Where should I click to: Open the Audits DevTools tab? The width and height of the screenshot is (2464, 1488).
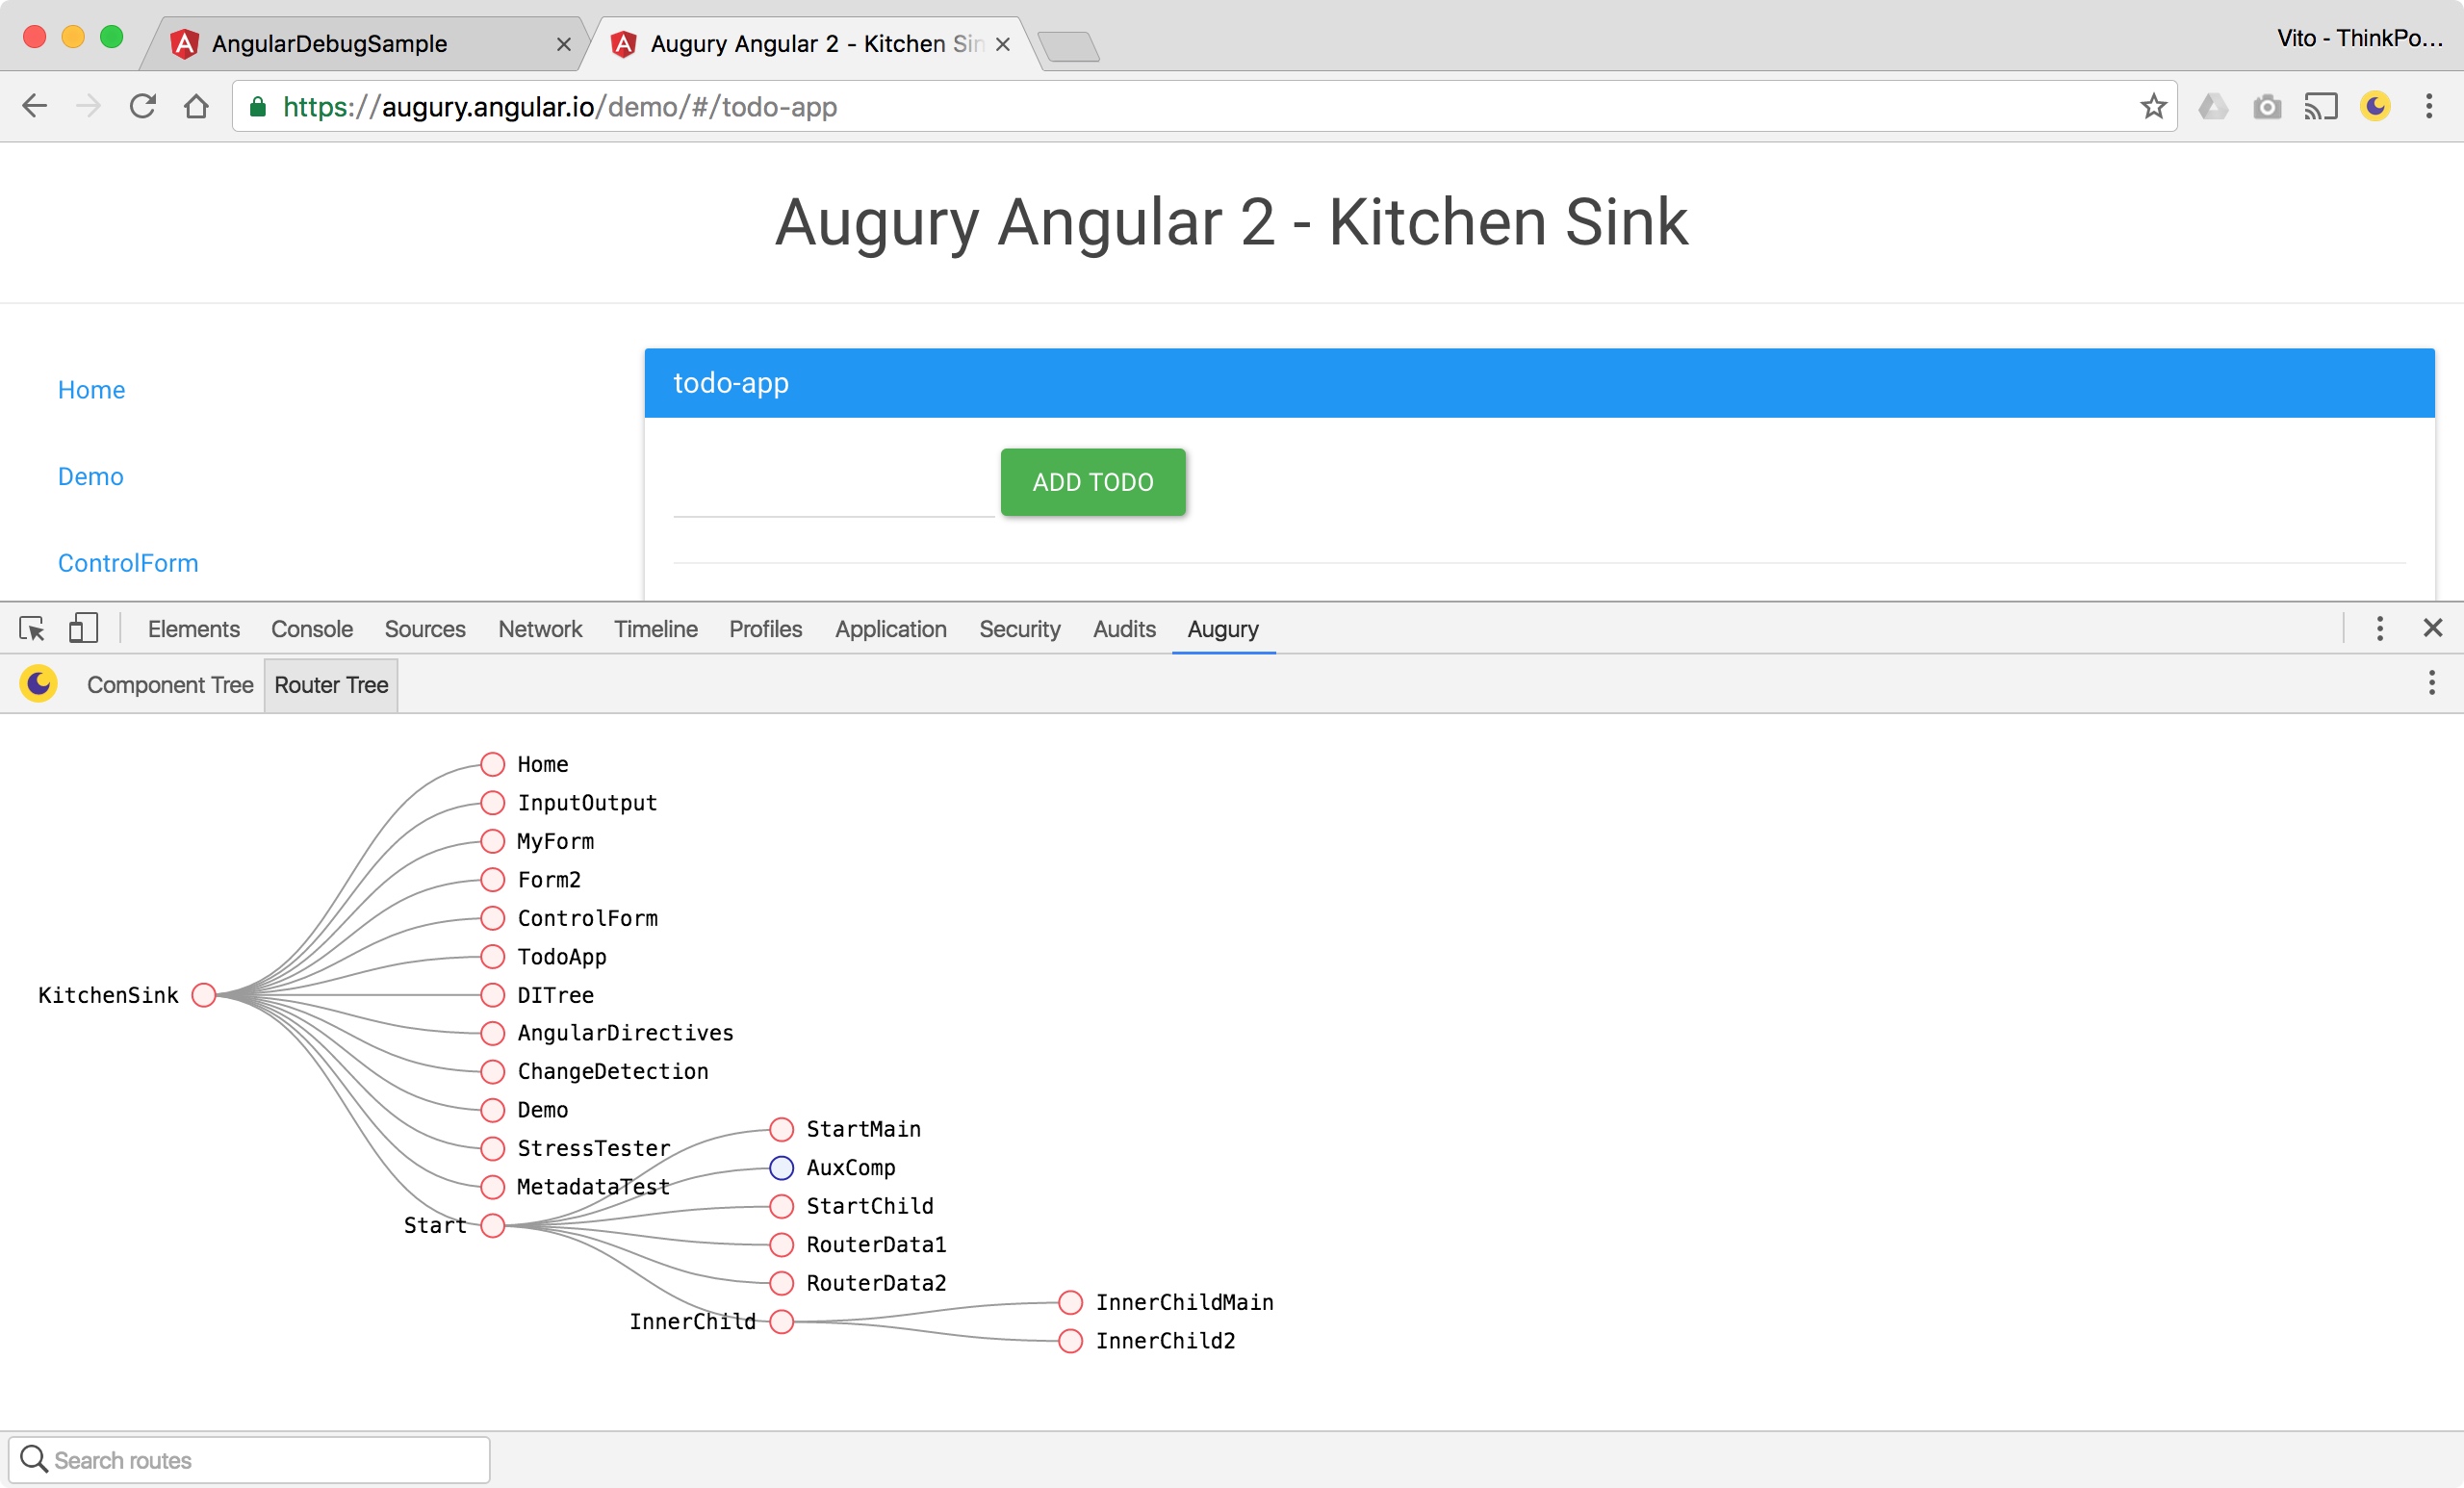pos(1124,629)
